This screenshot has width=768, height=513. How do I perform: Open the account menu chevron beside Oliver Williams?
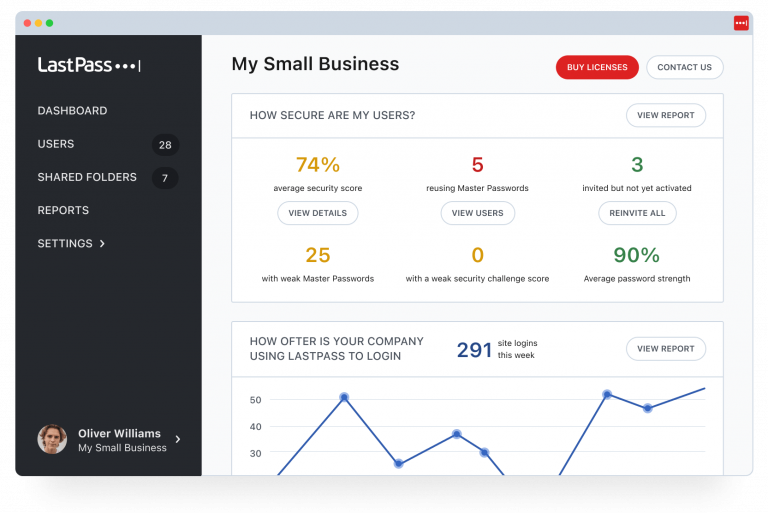[x=178, y=439]
